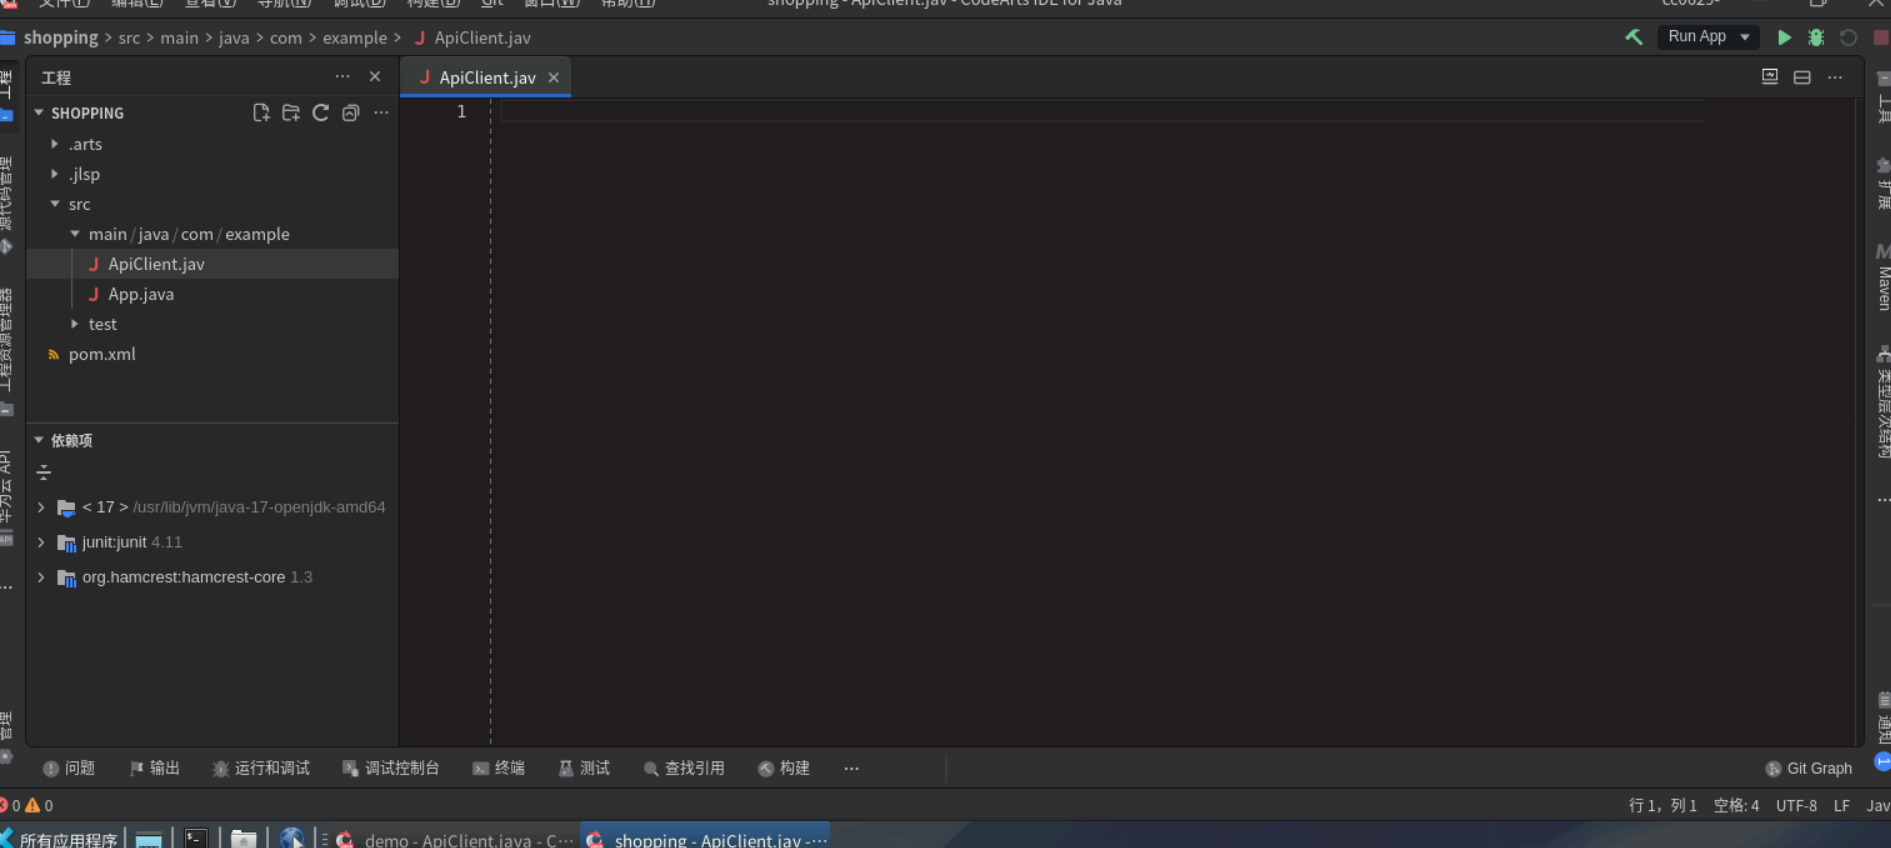Click shopping in the breadcrumb path
1891x848 pixels.
[61, 37]
